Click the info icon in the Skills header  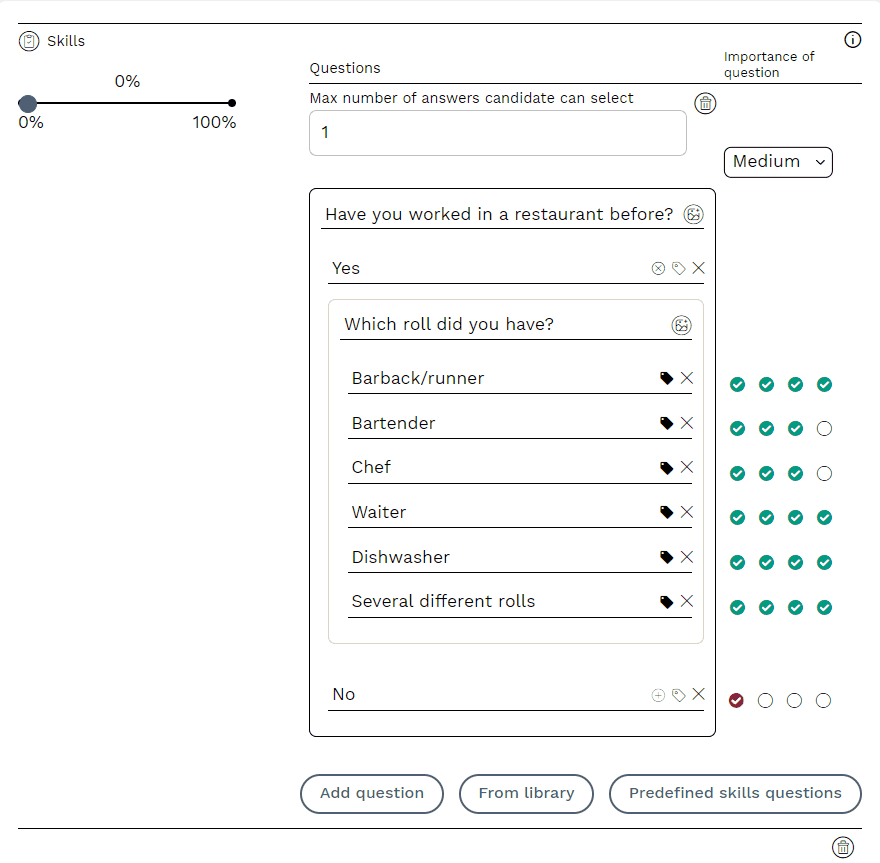click(852, 40)
